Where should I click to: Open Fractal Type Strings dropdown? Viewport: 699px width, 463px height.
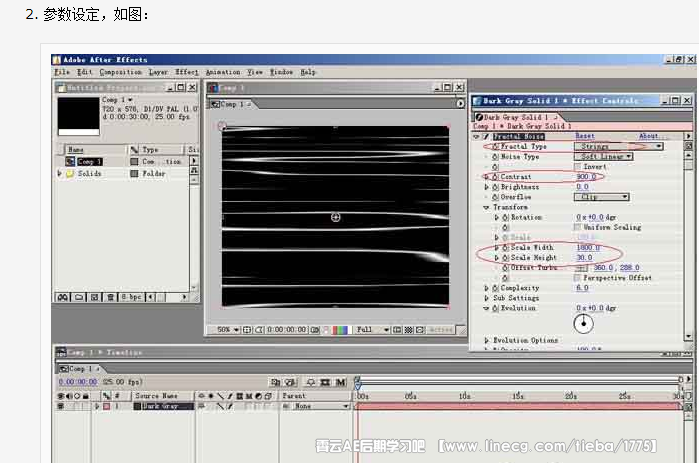(x=618, y=146)
